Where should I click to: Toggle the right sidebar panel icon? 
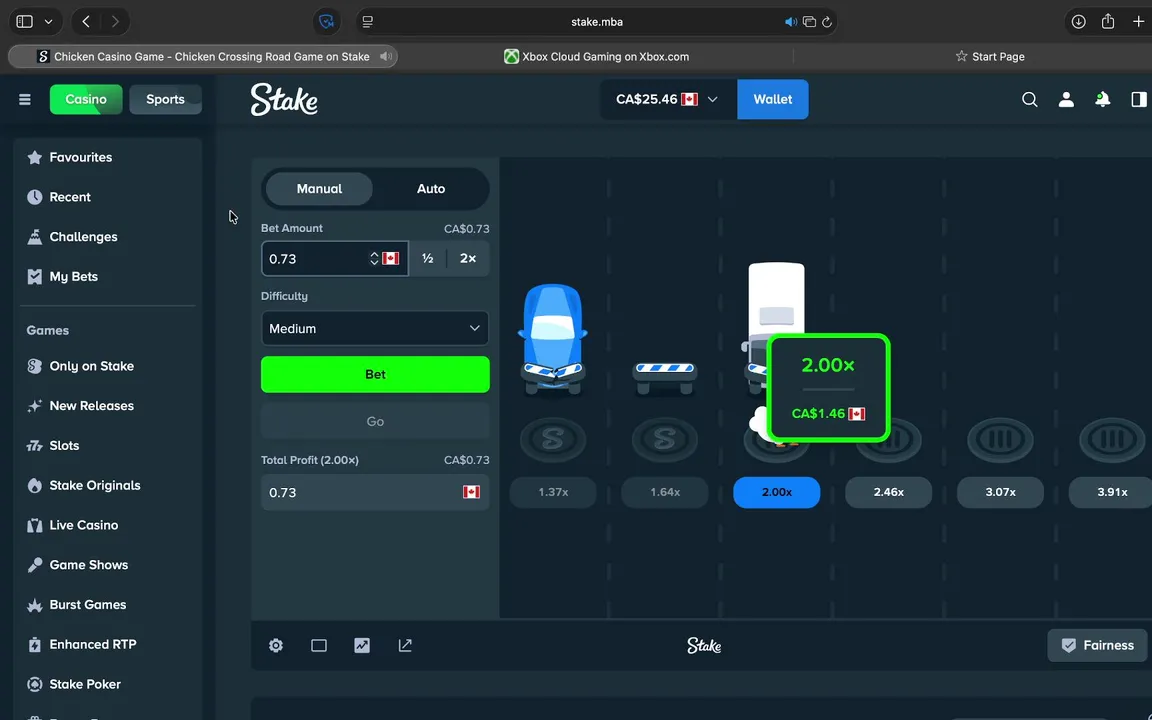1139,99
